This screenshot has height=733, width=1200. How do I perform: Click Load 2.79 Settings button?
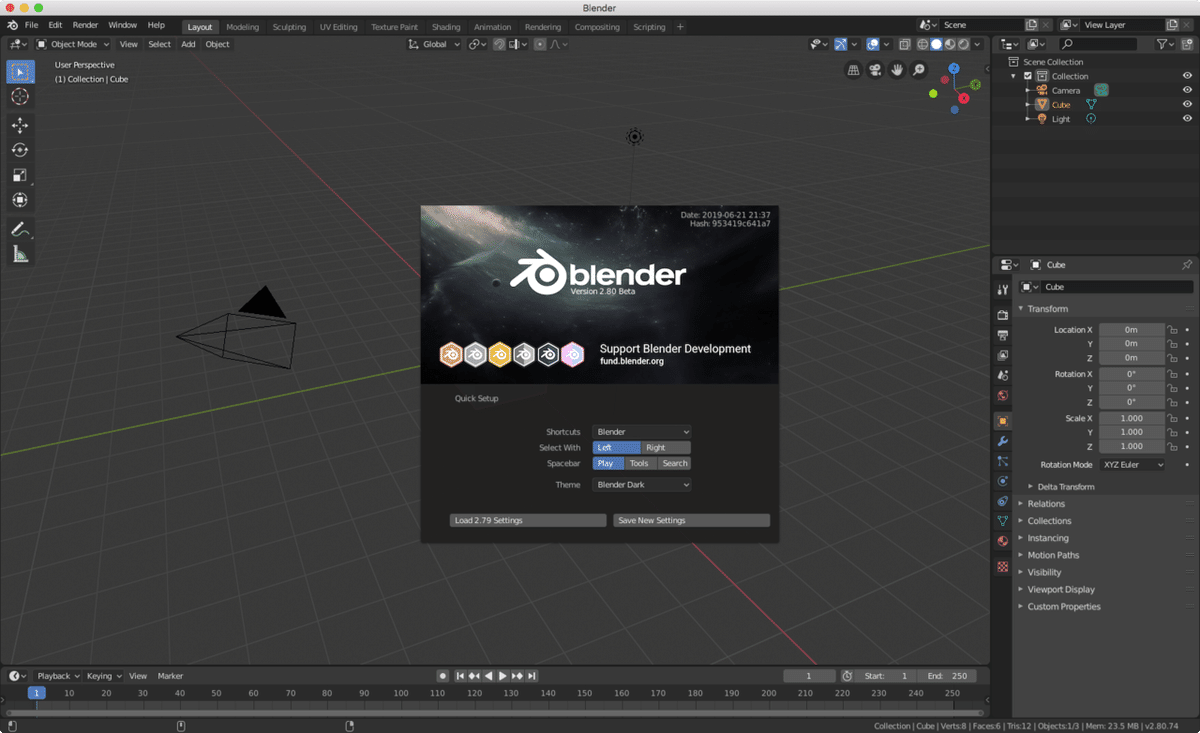pyautogui.click(x=528, y=521)
